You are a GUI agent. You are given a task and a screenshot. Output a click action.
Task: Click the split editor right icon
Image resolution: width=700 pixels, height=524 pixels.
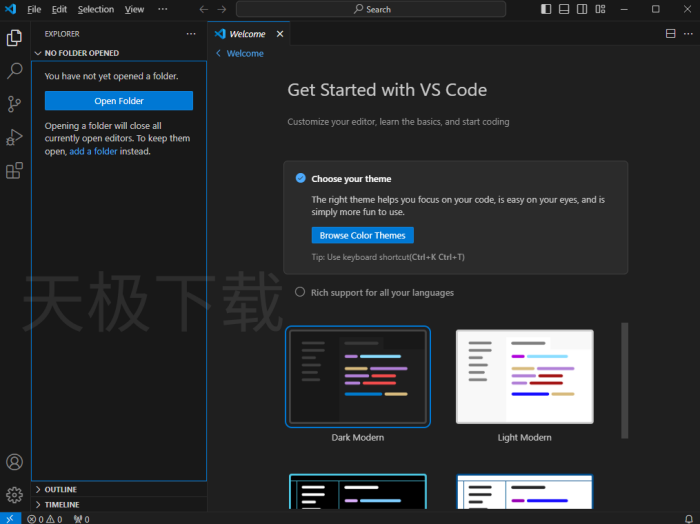671,34
